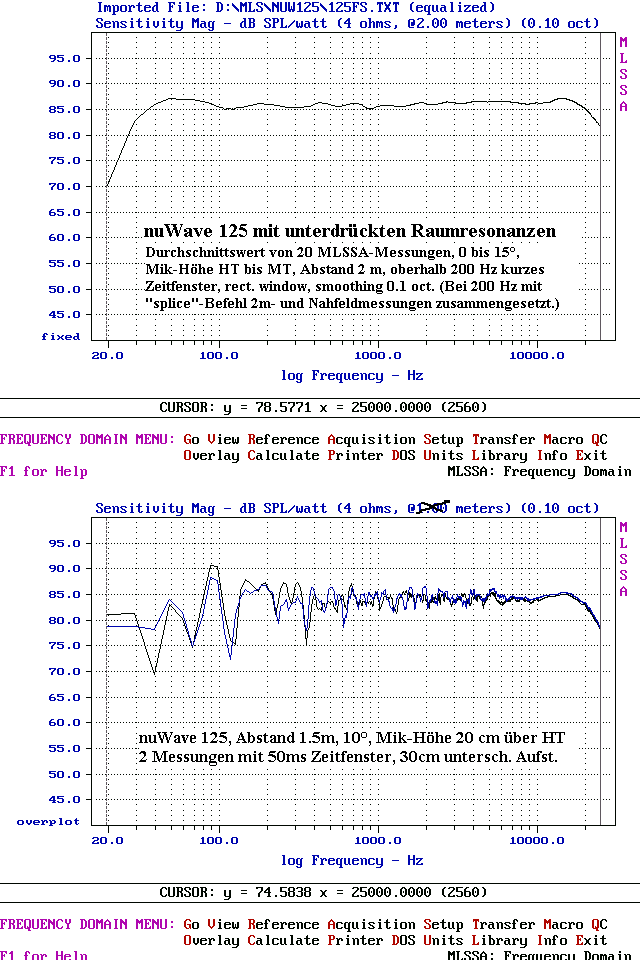
Task: Open Library in the lower menu
Action: click(499, 941)
